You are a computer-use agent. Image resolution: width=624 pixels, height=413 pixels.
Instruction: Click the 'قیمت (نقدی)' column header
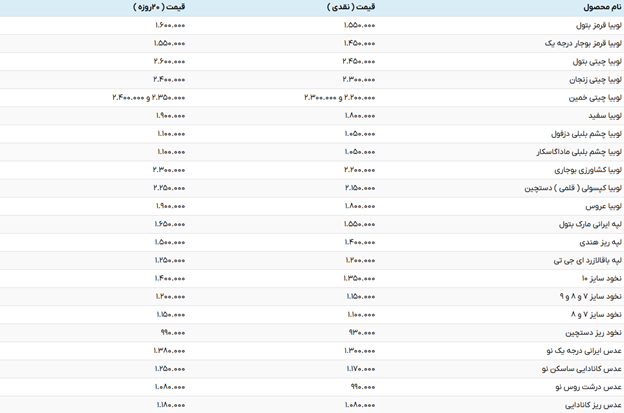[352, 7]
